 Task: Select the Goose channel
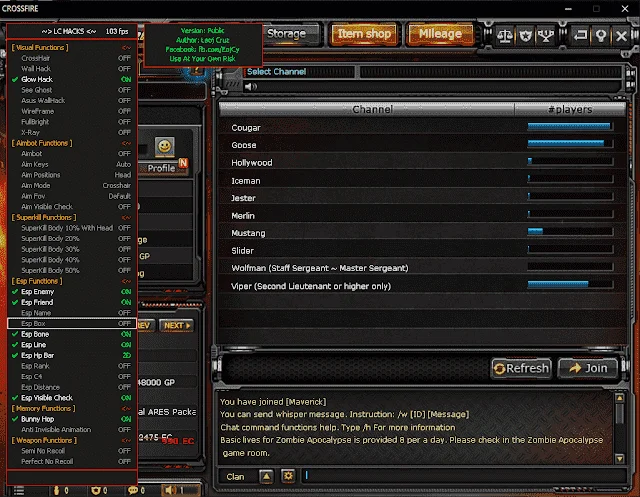pyautogui.click(x=422, y=145)
